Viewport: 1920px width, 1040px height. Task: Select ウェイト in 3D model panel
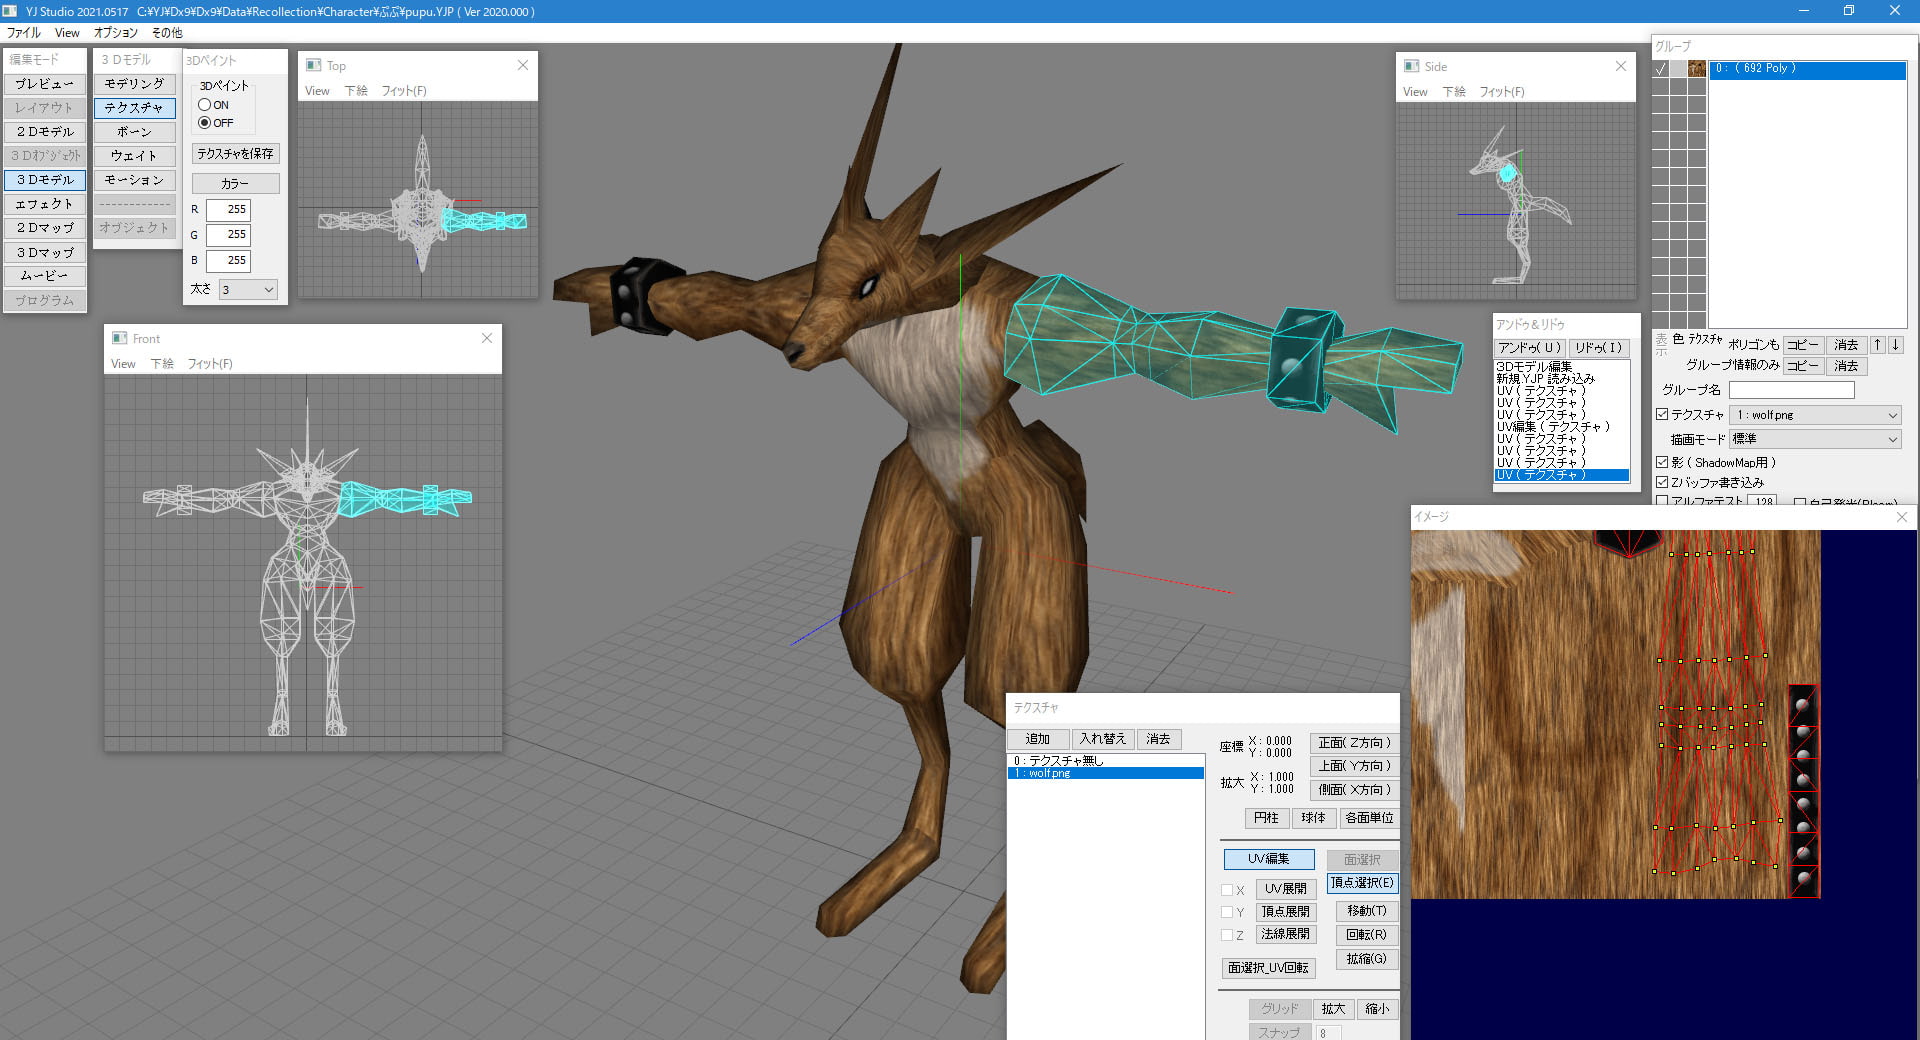(x=135, y=156)
